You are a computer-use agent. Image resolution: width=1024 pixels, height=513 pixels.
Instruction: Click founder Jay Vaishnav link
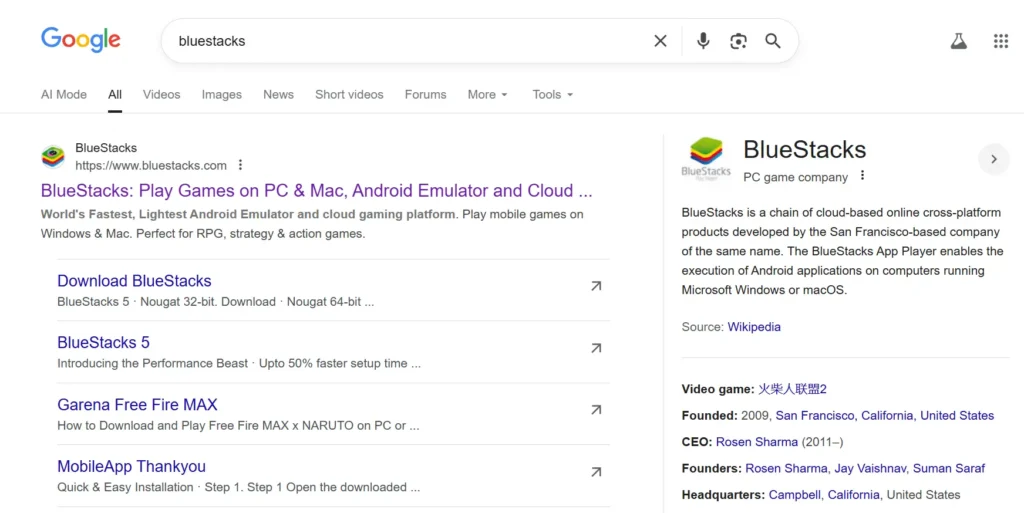coord(869,469)
